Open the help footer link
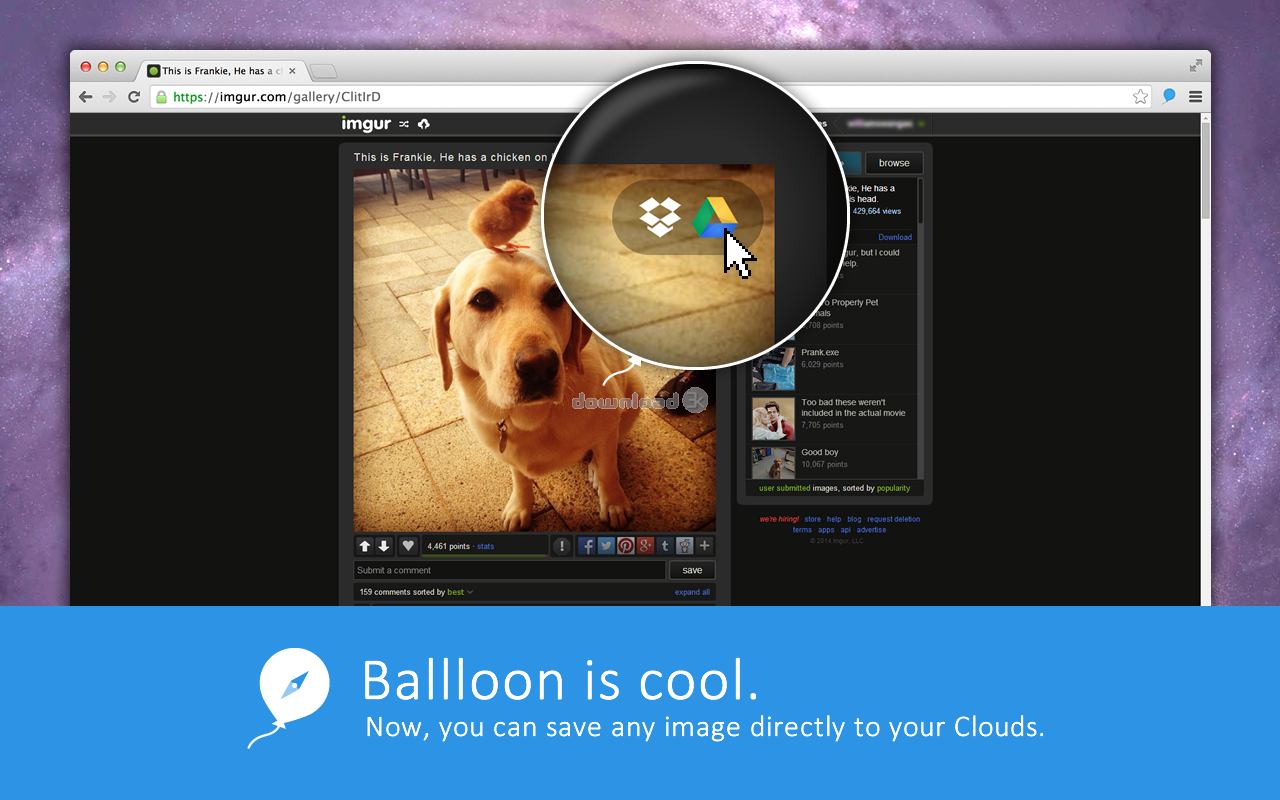1280x800 pixels. coord(834,519)
